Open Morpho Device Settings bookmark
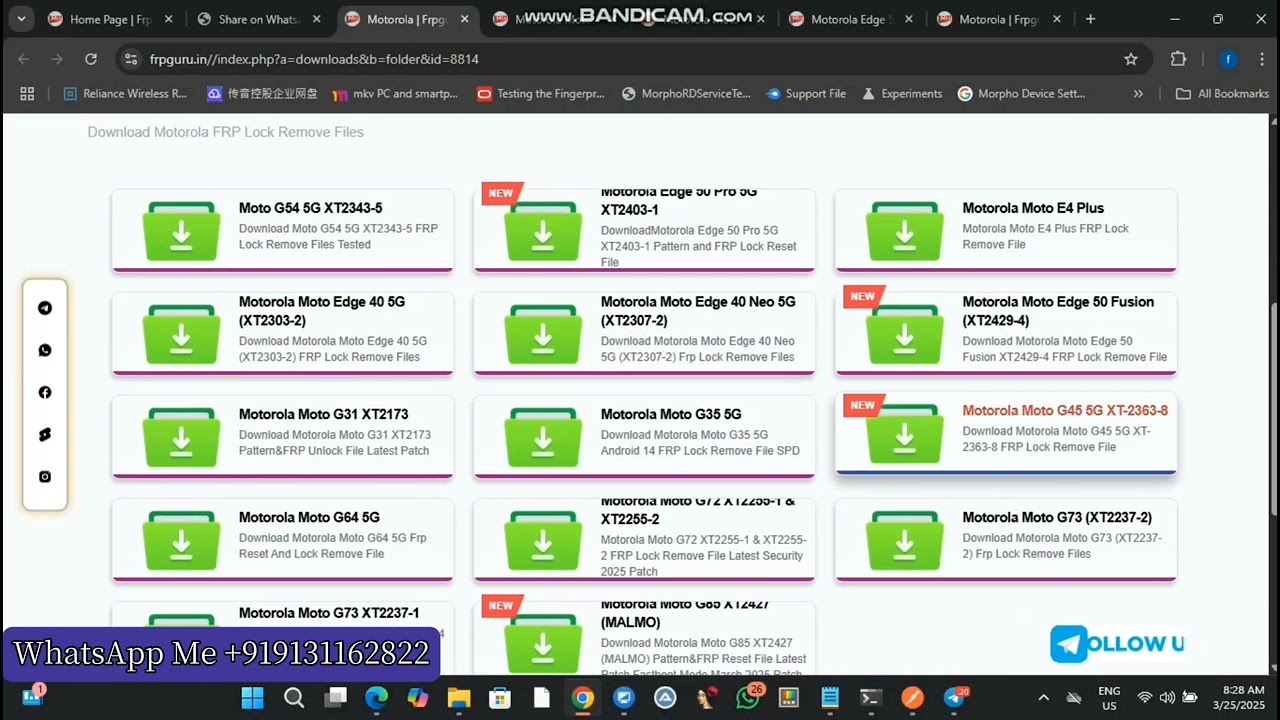This screenshot has height=720, width=1280. click(x=1022, y=93)
